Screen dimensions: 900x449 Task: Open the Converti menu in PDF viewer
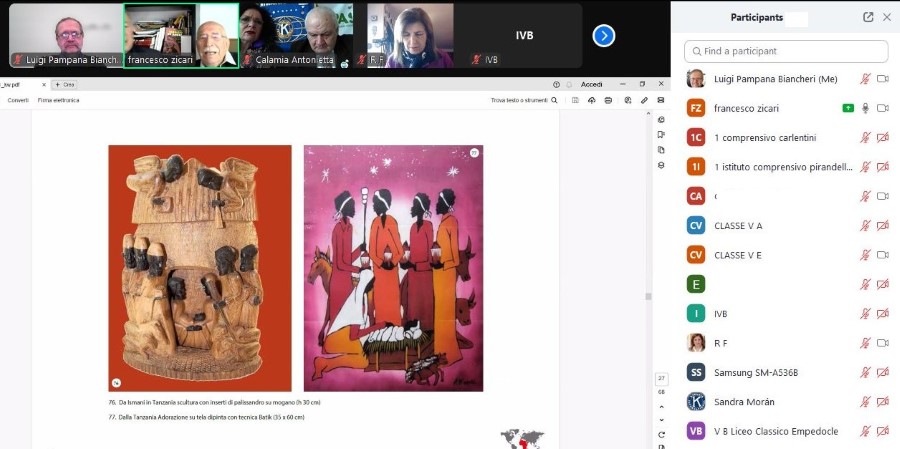[18, 100]
